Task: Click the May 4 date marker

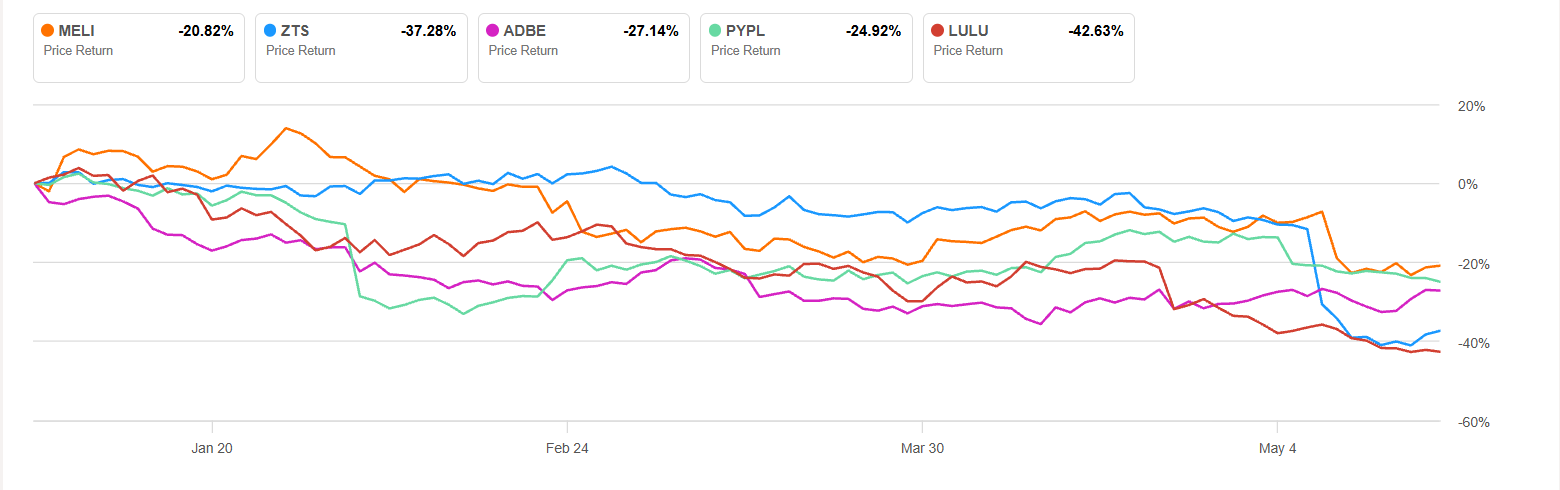Action: pyautogui.click(x=1277, y=449)
